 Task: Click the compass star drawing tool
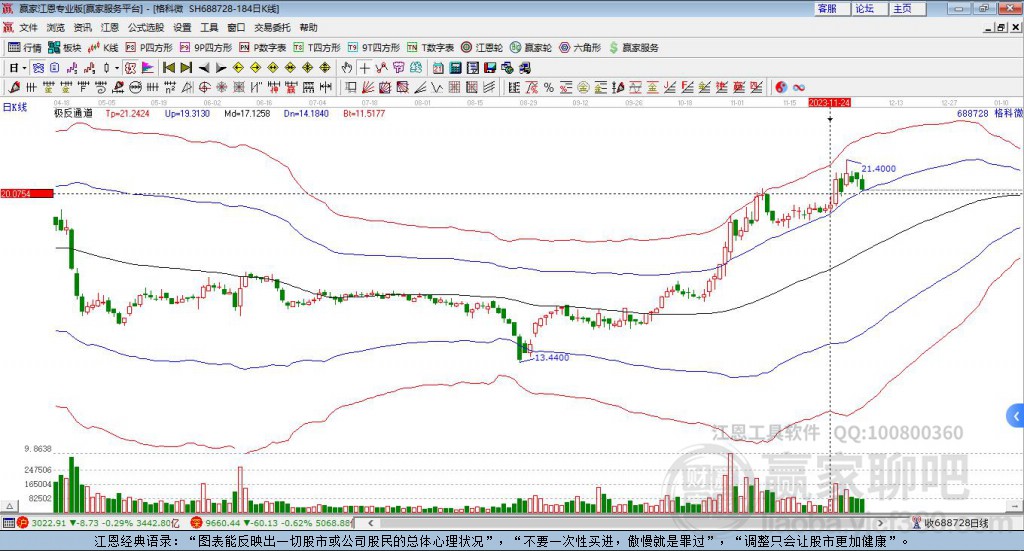221,87
